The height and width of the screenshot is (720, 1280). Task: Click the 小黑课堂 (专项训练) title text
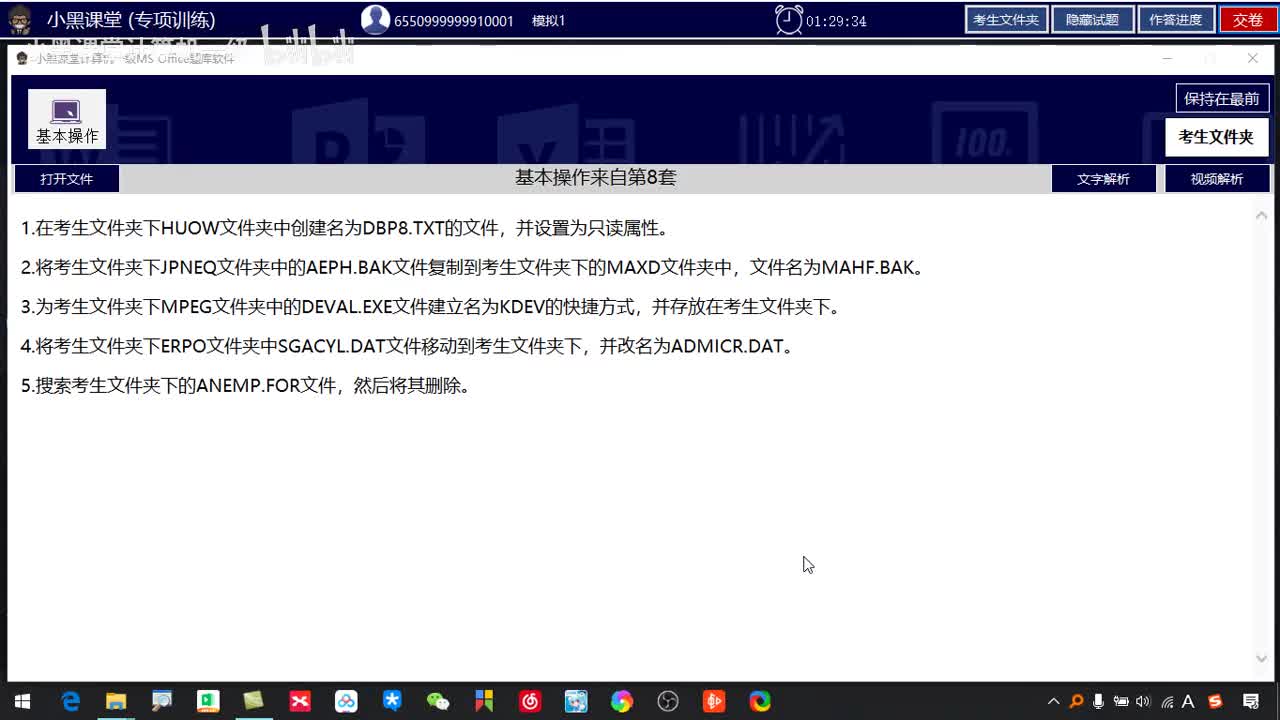[x=131, y=20]
